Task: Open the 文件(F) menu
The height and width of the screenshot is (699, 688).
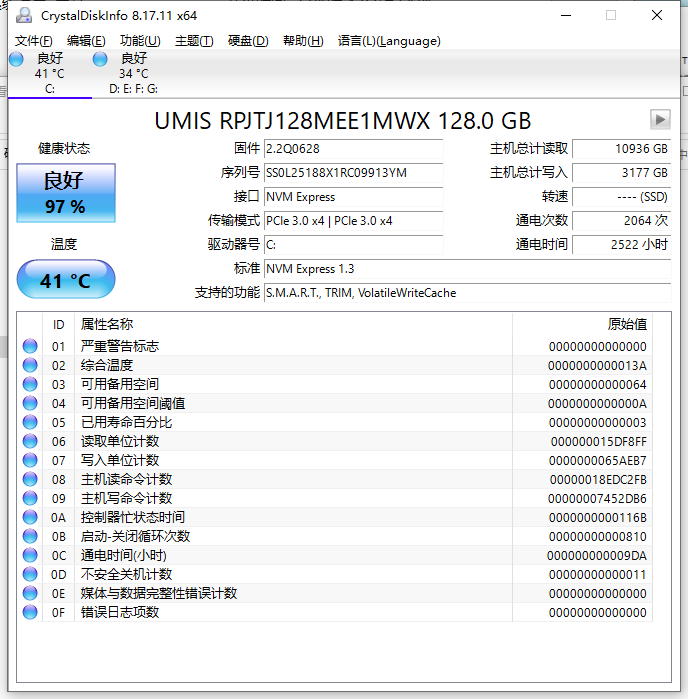Action: coord(33,41)
